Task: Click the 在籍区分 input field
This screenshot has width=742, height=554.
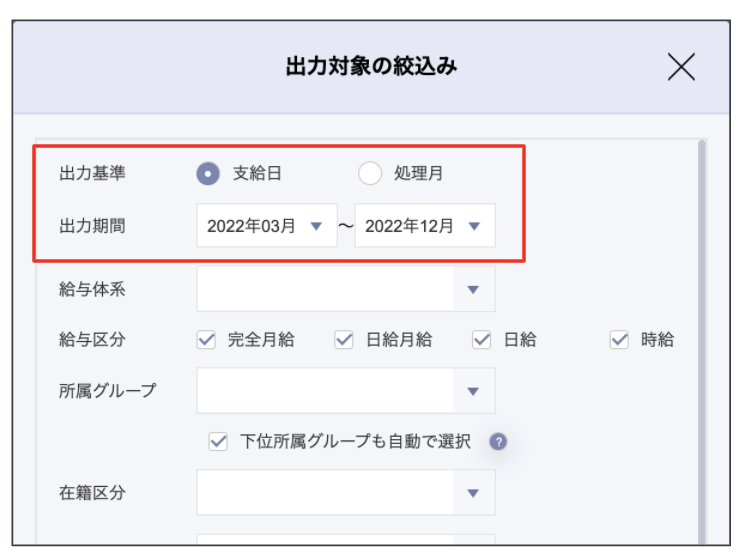Action: [325, 493]
